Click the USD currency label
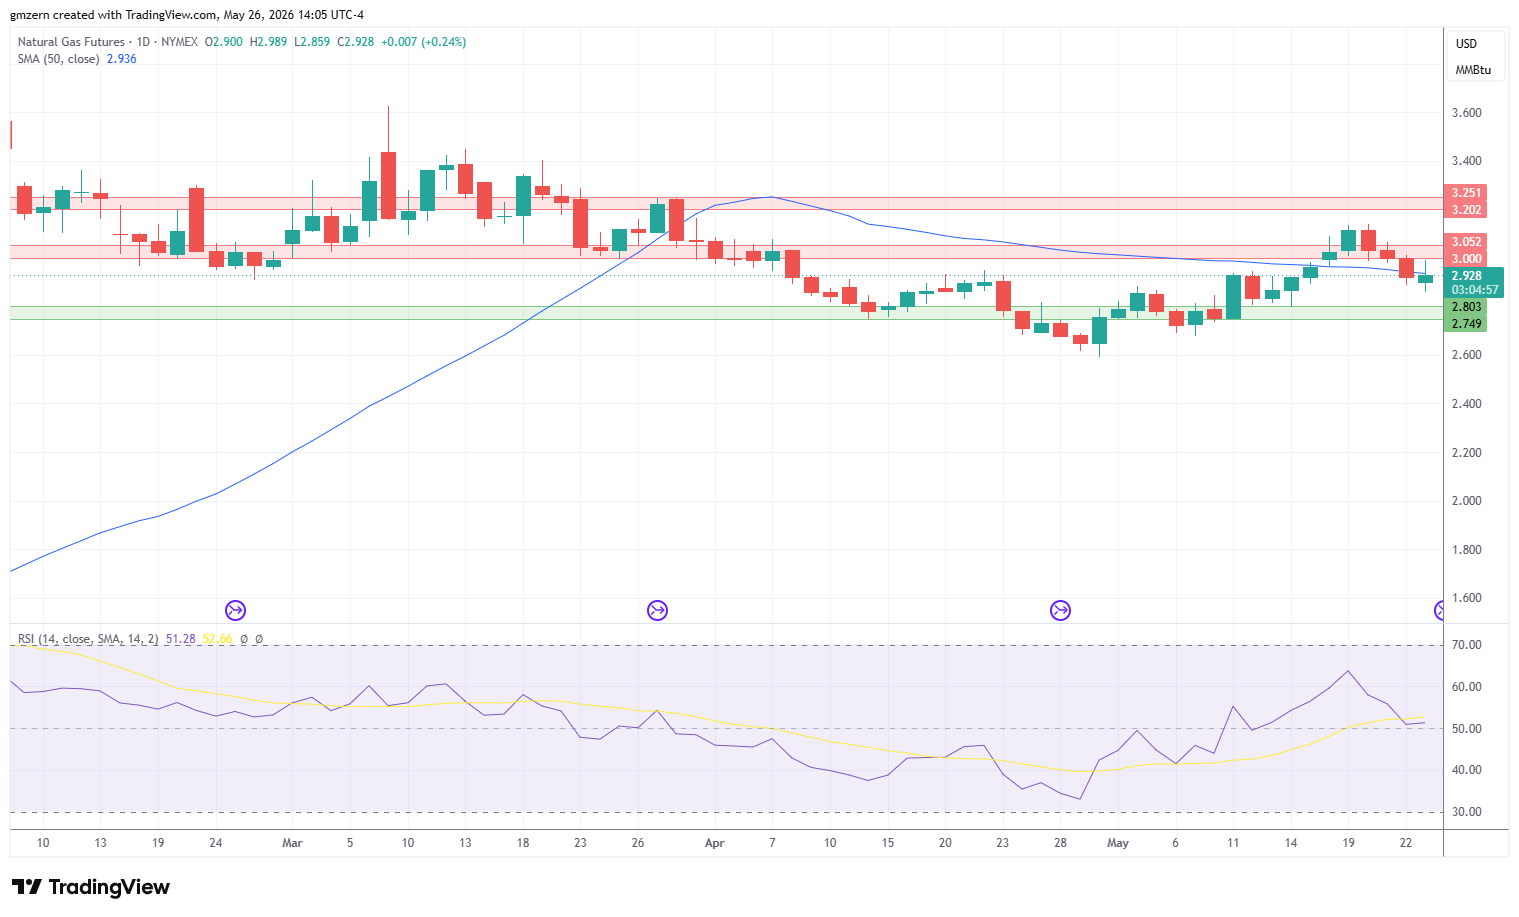1519x917 pixels. tap(1466, 44)
